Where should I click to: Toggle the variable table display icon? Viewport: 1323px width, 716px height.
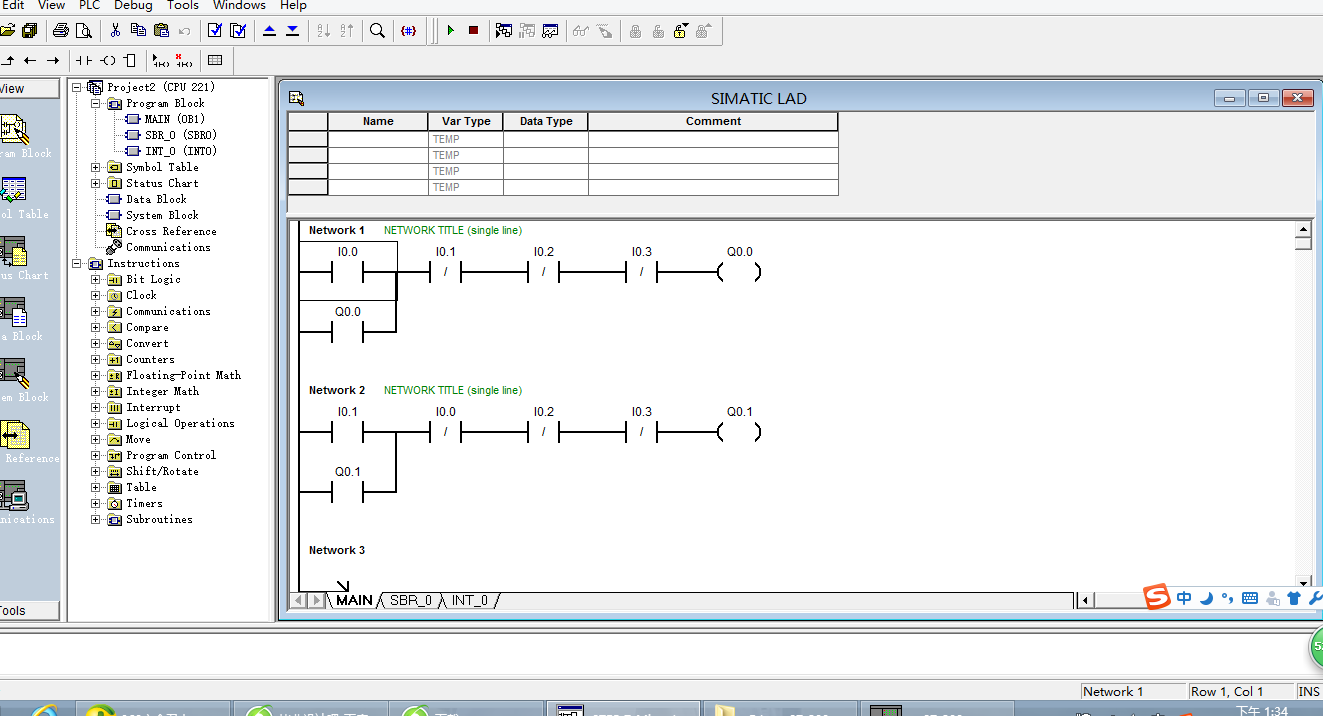(x=215, y=60)
